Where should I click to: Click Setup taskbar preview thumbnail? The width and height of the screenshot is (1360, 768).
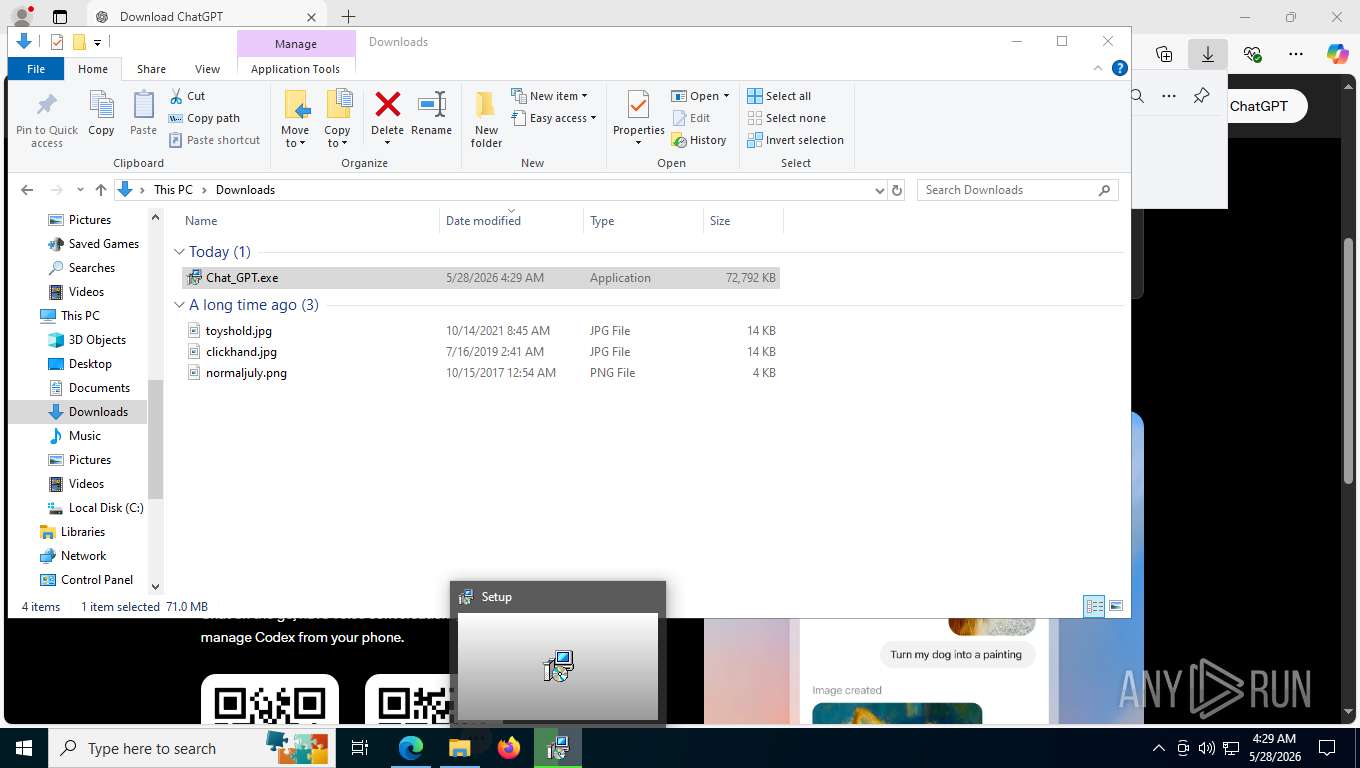click(558, 666)
